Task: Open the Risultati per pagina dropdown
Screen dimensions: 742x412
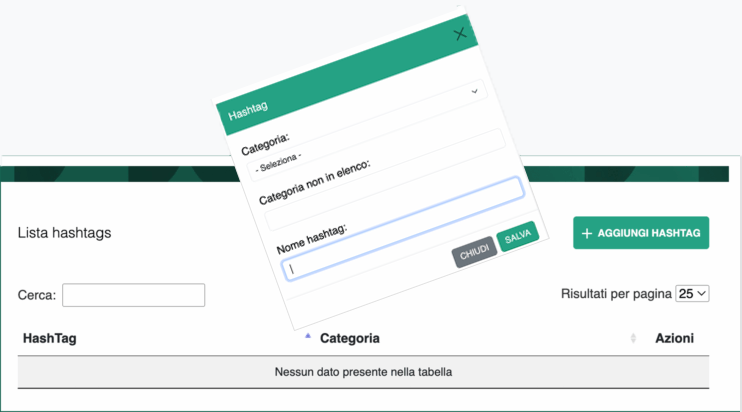Action: 692,294
